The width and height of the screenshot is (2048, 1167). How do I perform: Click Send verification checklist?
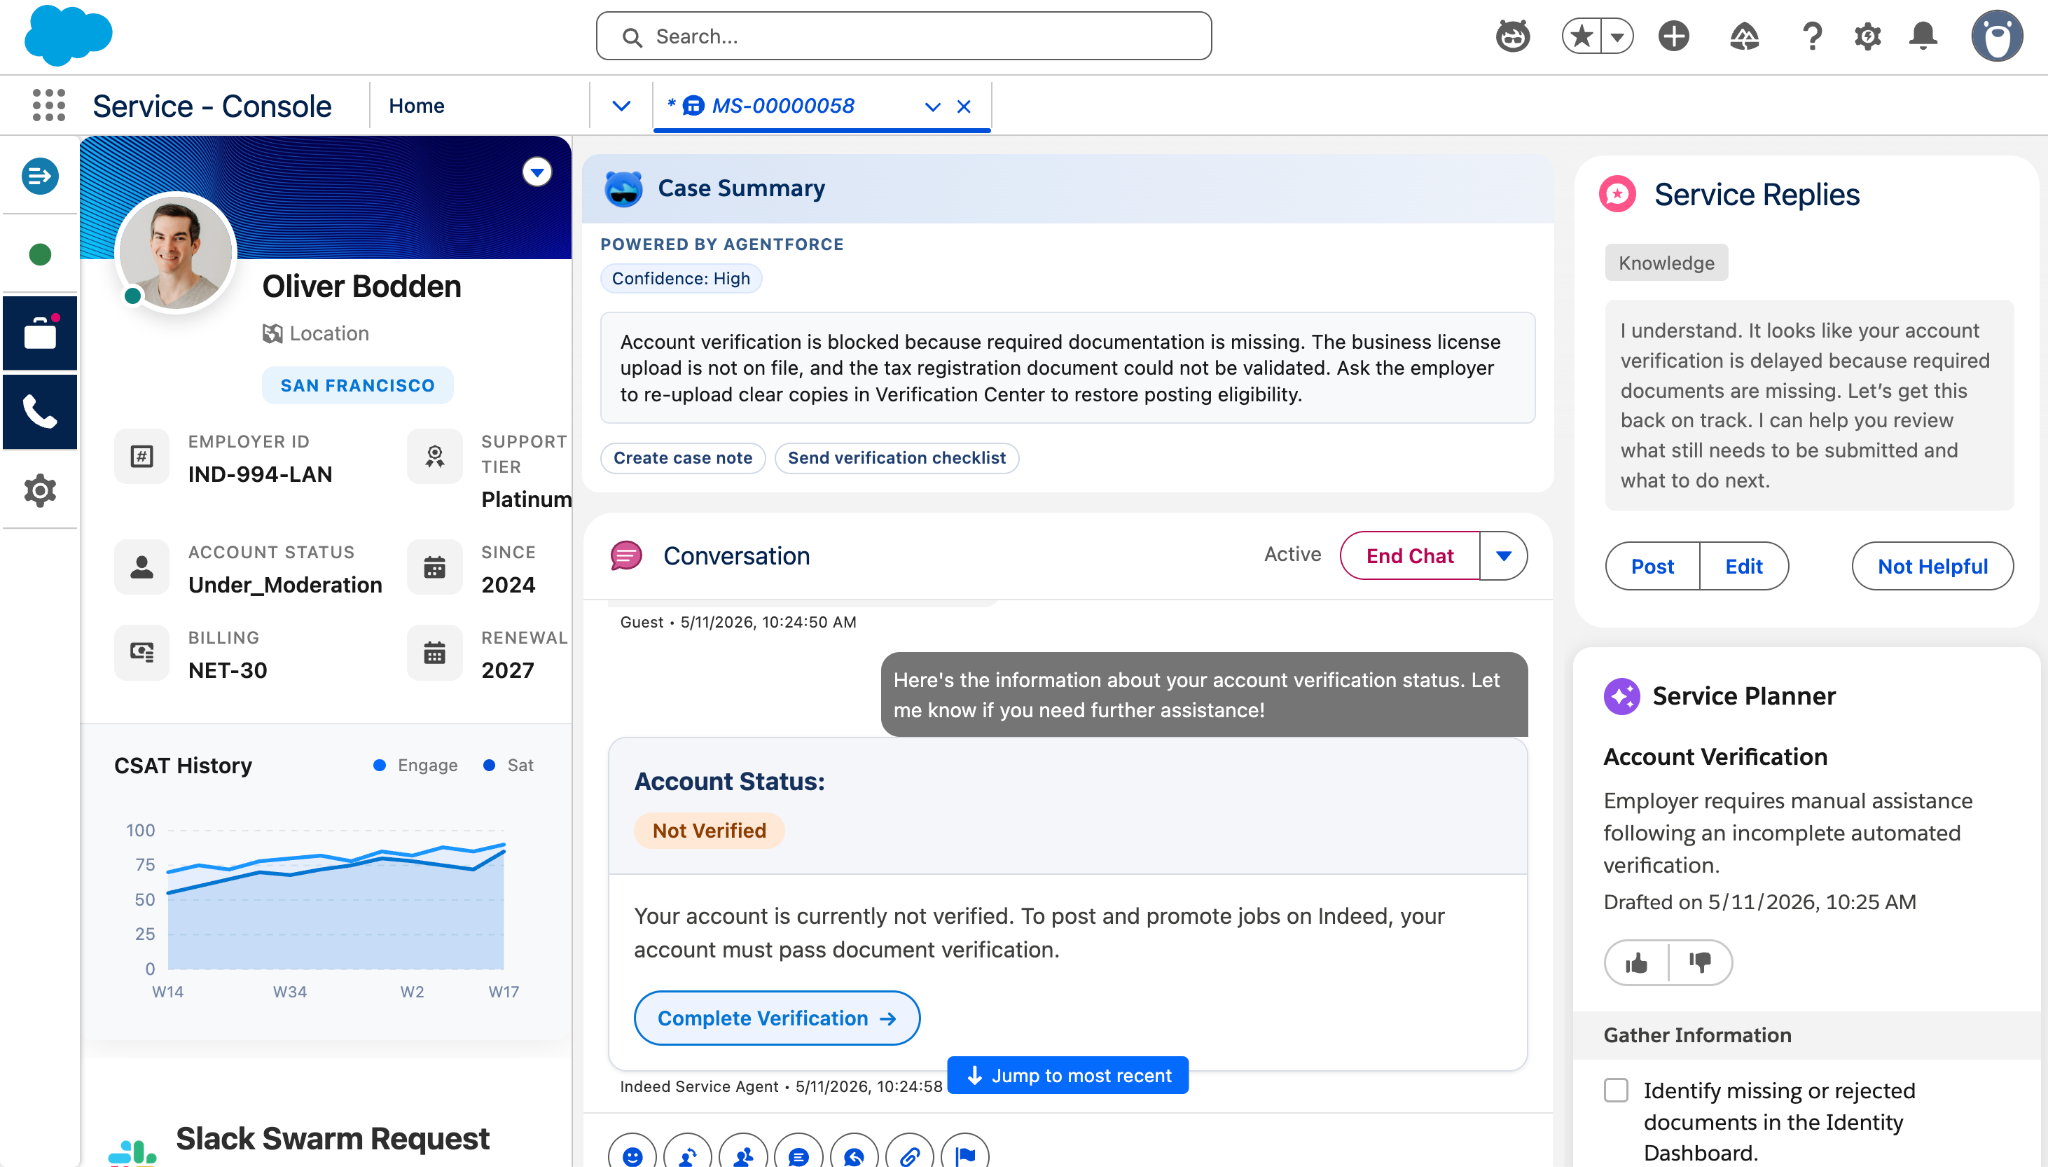click(897, 458)
